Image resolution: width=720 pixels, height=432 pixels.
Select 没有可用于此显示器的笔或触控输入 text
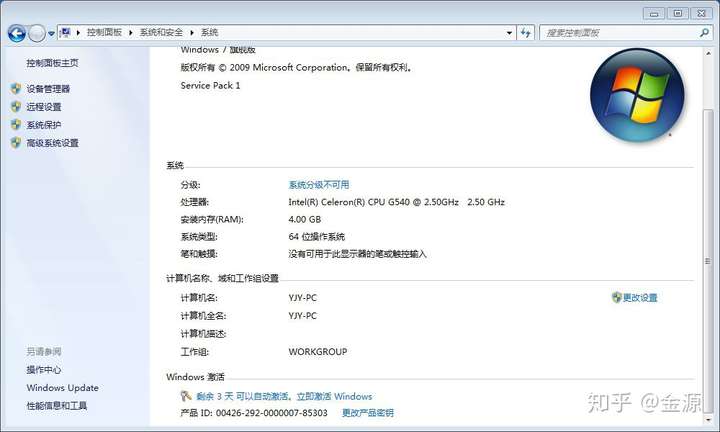pos(357,254)
